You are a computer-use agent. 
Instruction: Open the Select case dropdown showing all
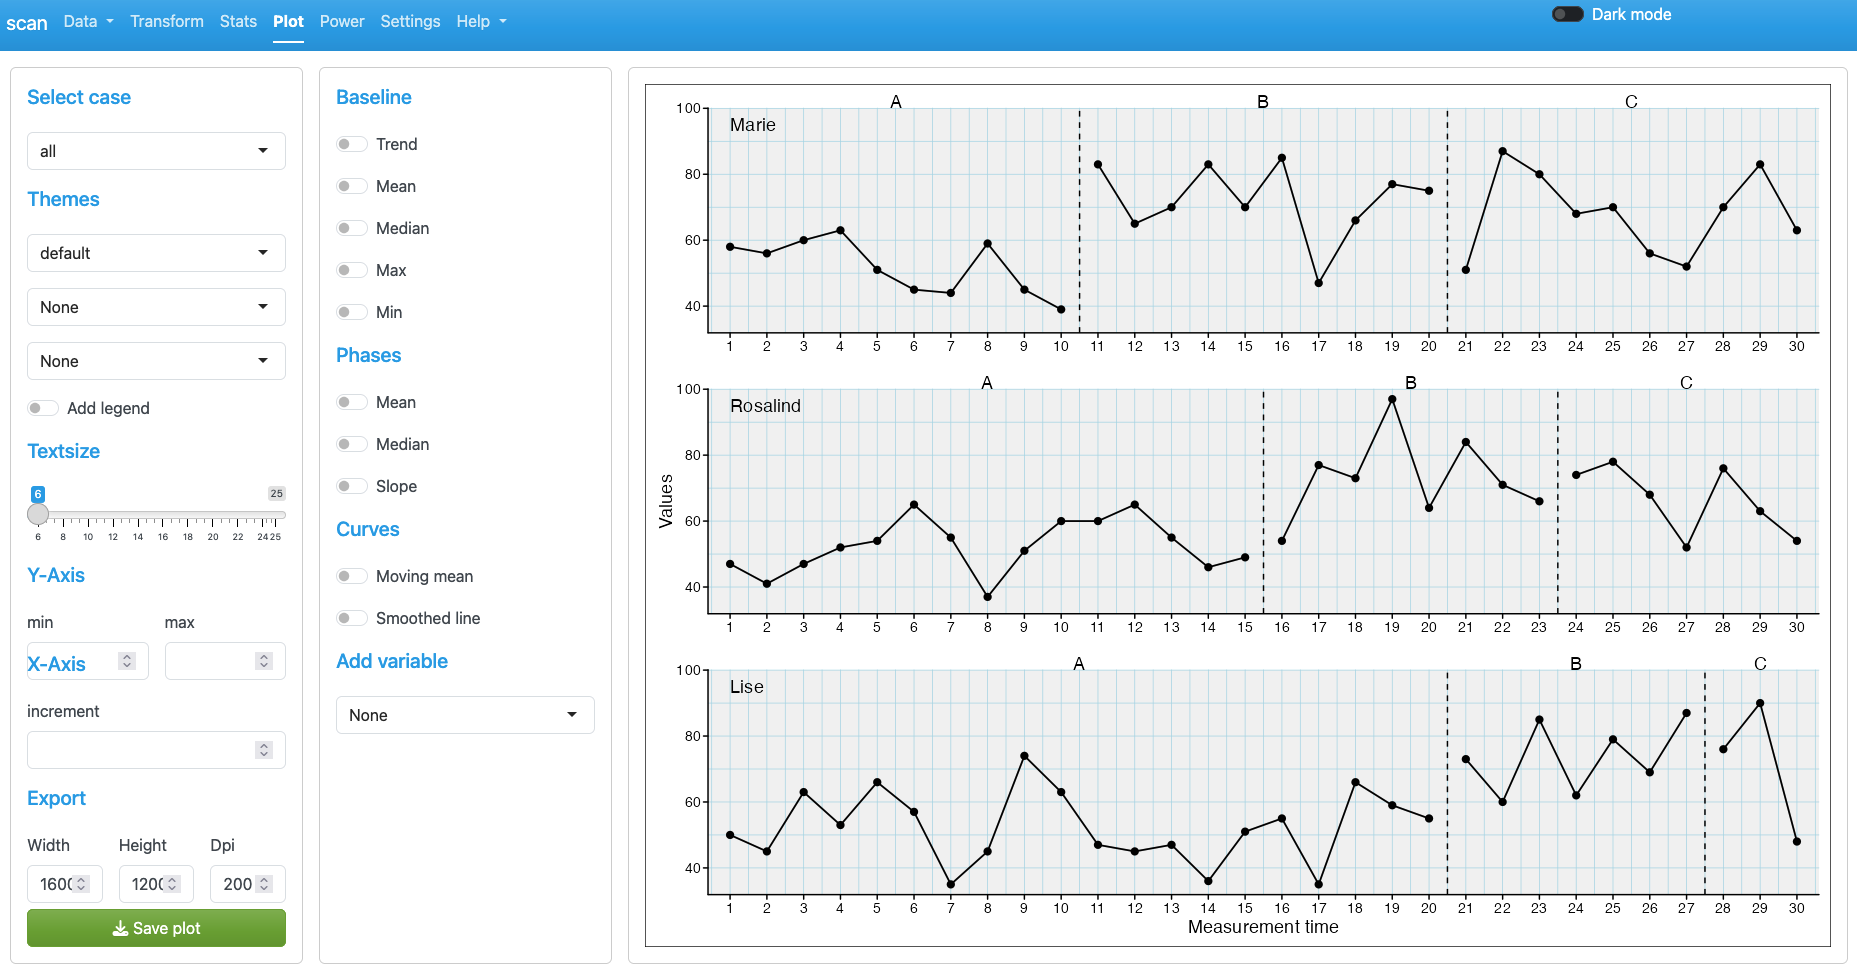156,151
